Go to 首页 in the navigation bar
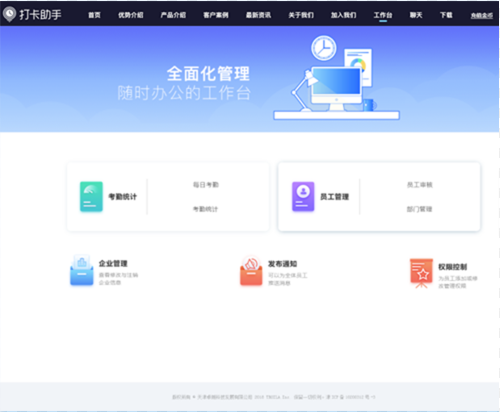500x412 pixels. point(94,15)
